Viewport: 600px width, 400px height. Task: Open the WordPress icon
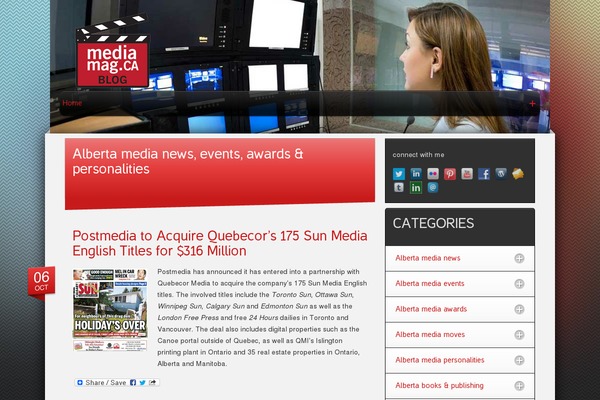pyautogui.click(x=501, y=174)
